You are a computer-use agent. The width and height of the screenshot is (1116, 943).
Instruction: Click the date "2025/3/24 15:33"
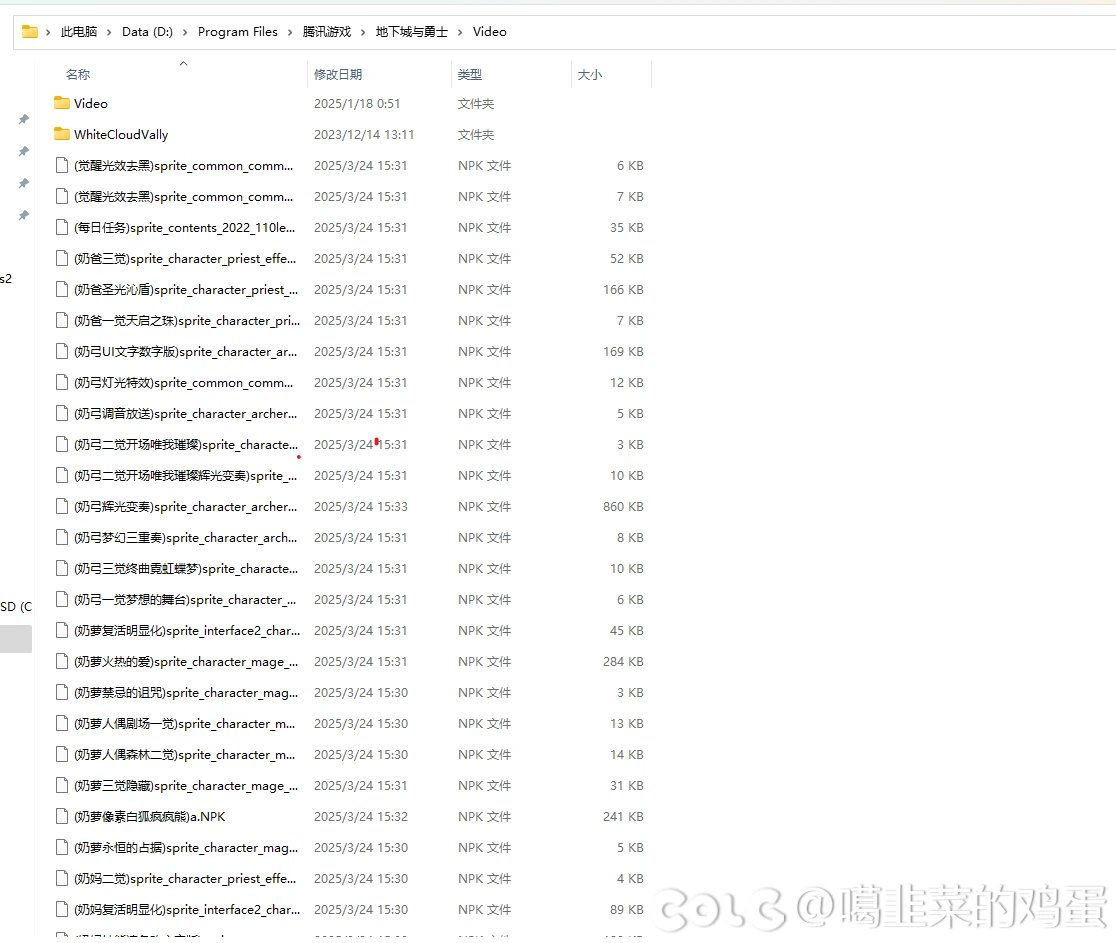(361, 507)
